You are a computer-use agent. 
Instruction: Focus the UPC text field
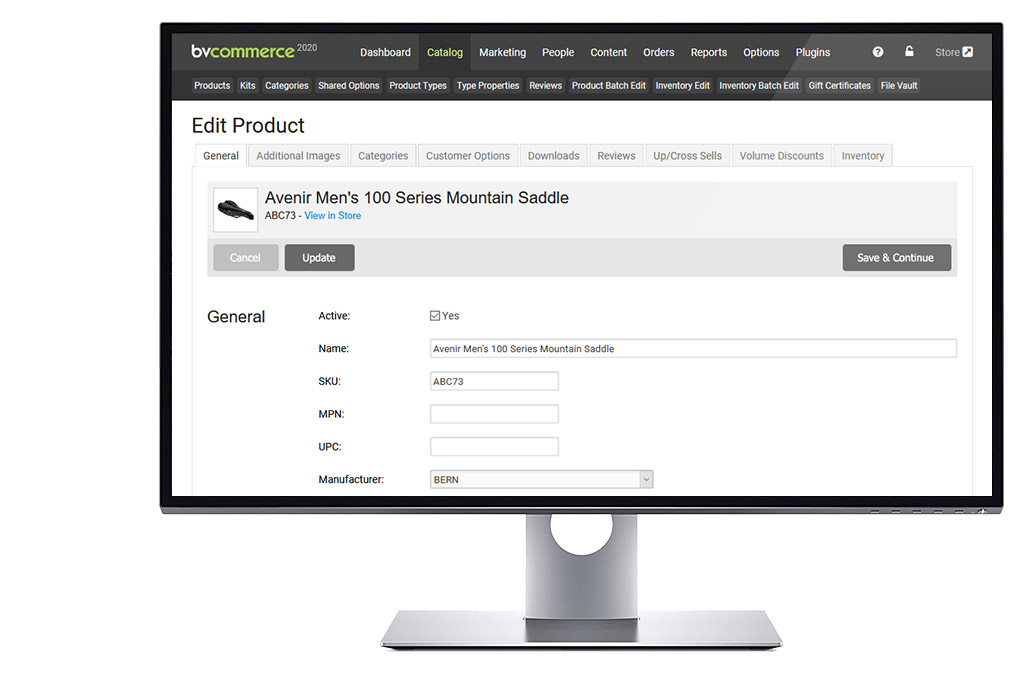[x=494, y=447]
